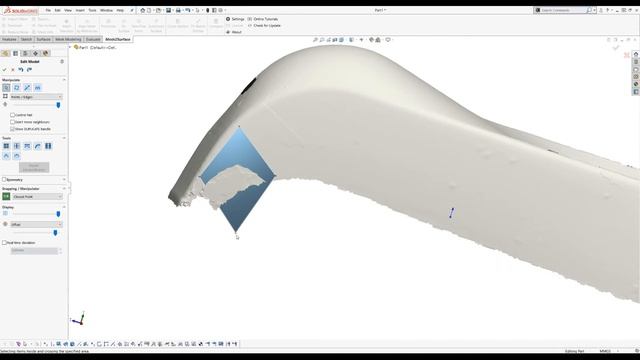Click the pin icon in Edit Model header
This screenshot has width=640, height=360.
click(x=62, y=62)
